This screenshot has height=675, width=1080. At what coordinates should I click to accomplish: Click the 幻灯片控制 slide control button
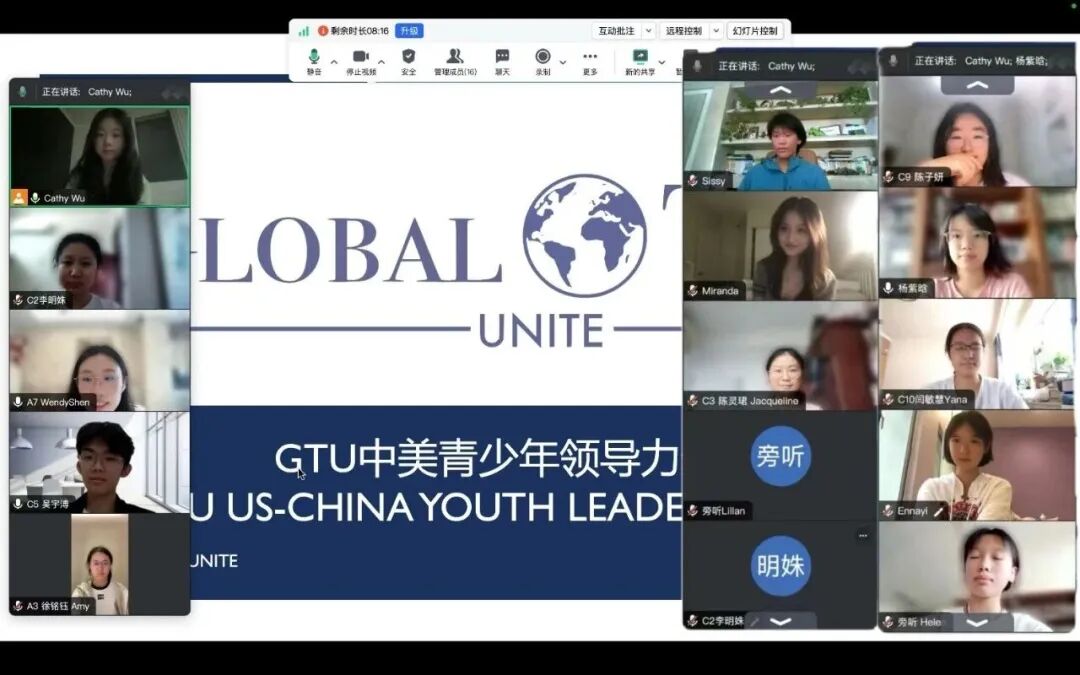tap(755, 31)
